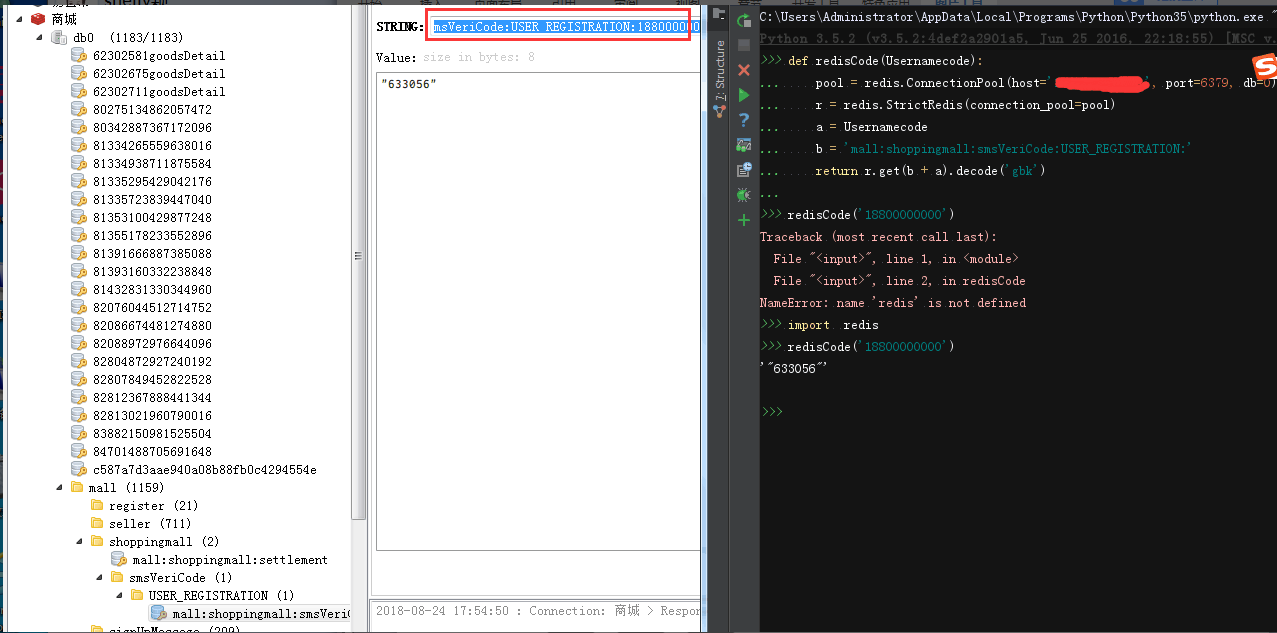Click File "<input>", line 1 traceback link
This screenshot has height=633, width=1277.
[x=896, y=259]
